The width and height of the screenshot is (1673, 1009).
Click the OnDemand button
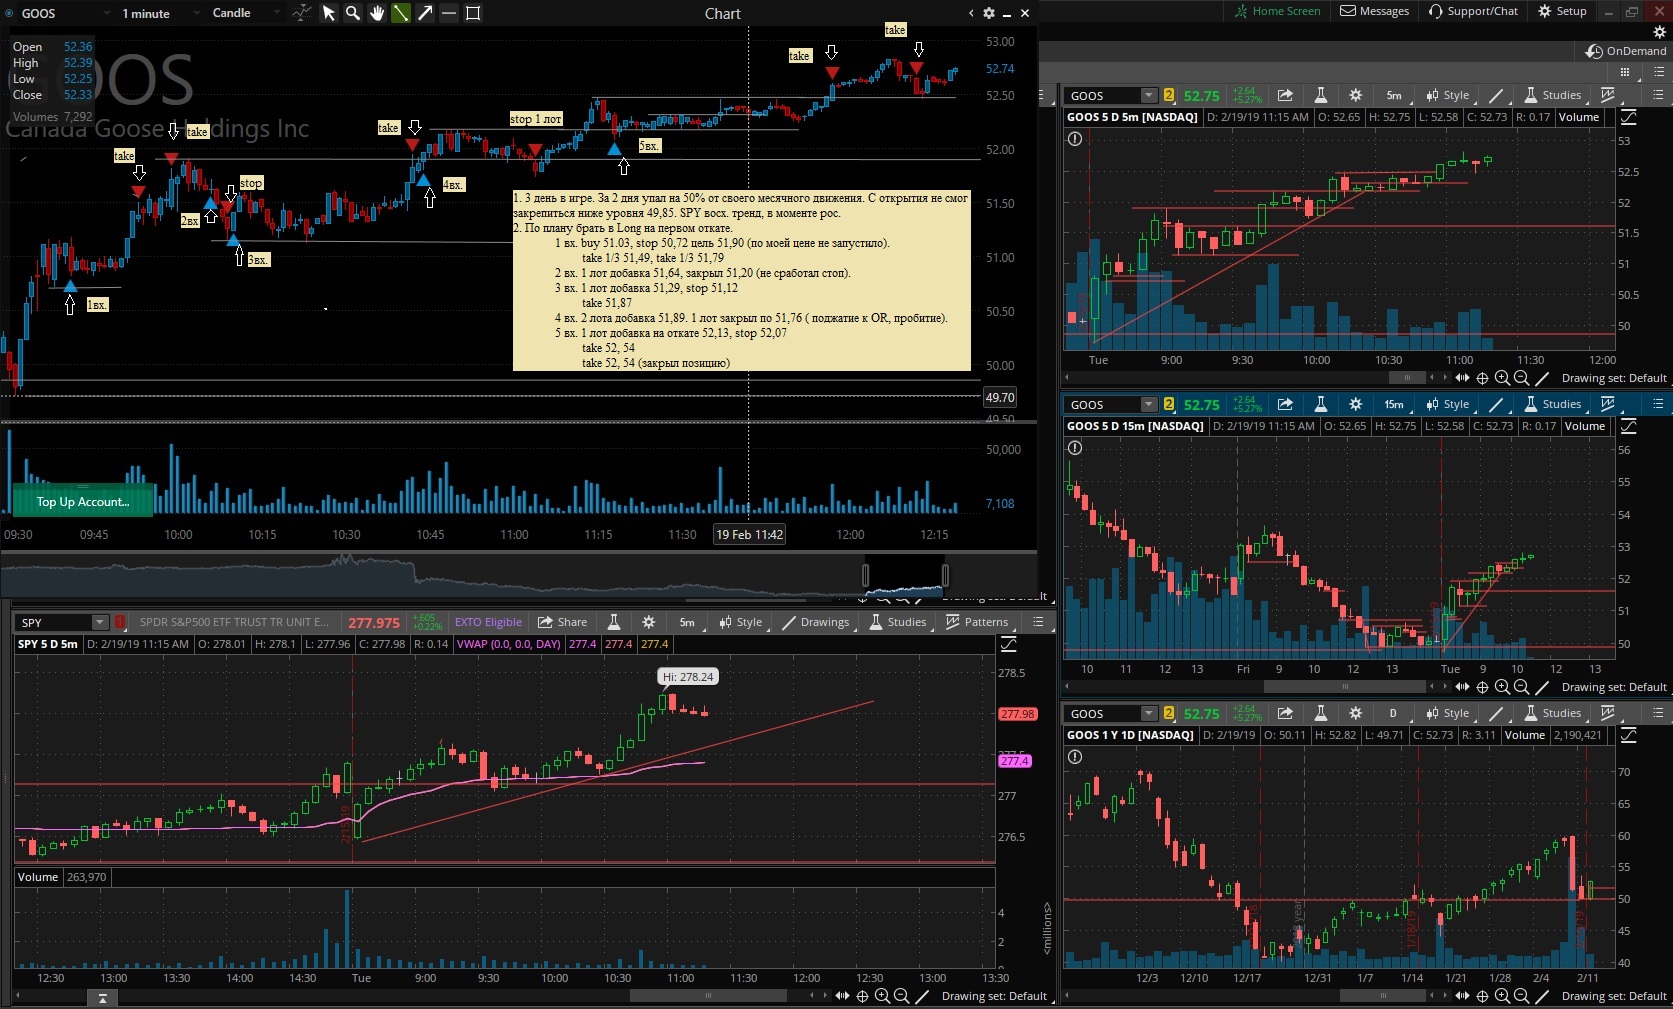coord(1627,51)
